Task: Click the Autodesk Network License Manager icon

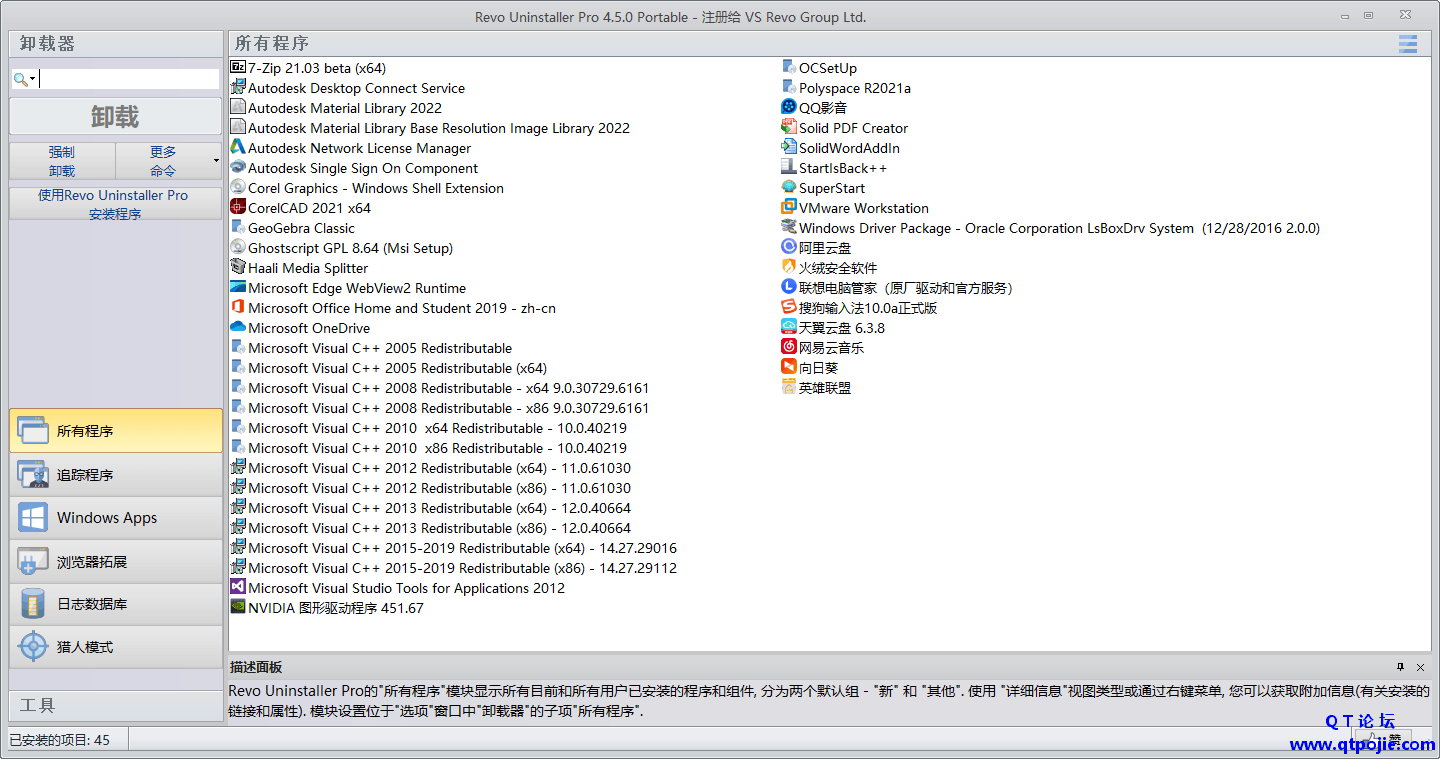Action: [238, 148]
